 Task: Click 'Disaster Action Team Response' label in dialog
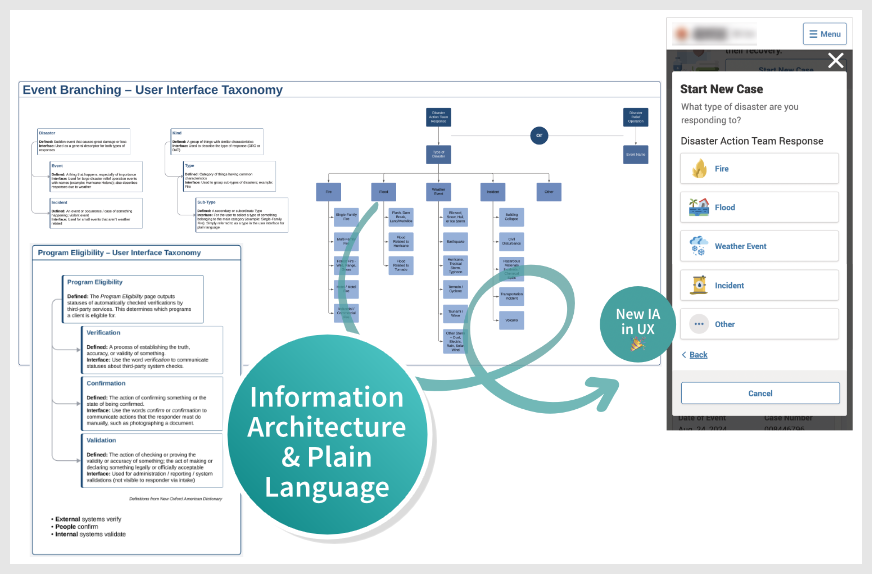(x=752, y=141)
